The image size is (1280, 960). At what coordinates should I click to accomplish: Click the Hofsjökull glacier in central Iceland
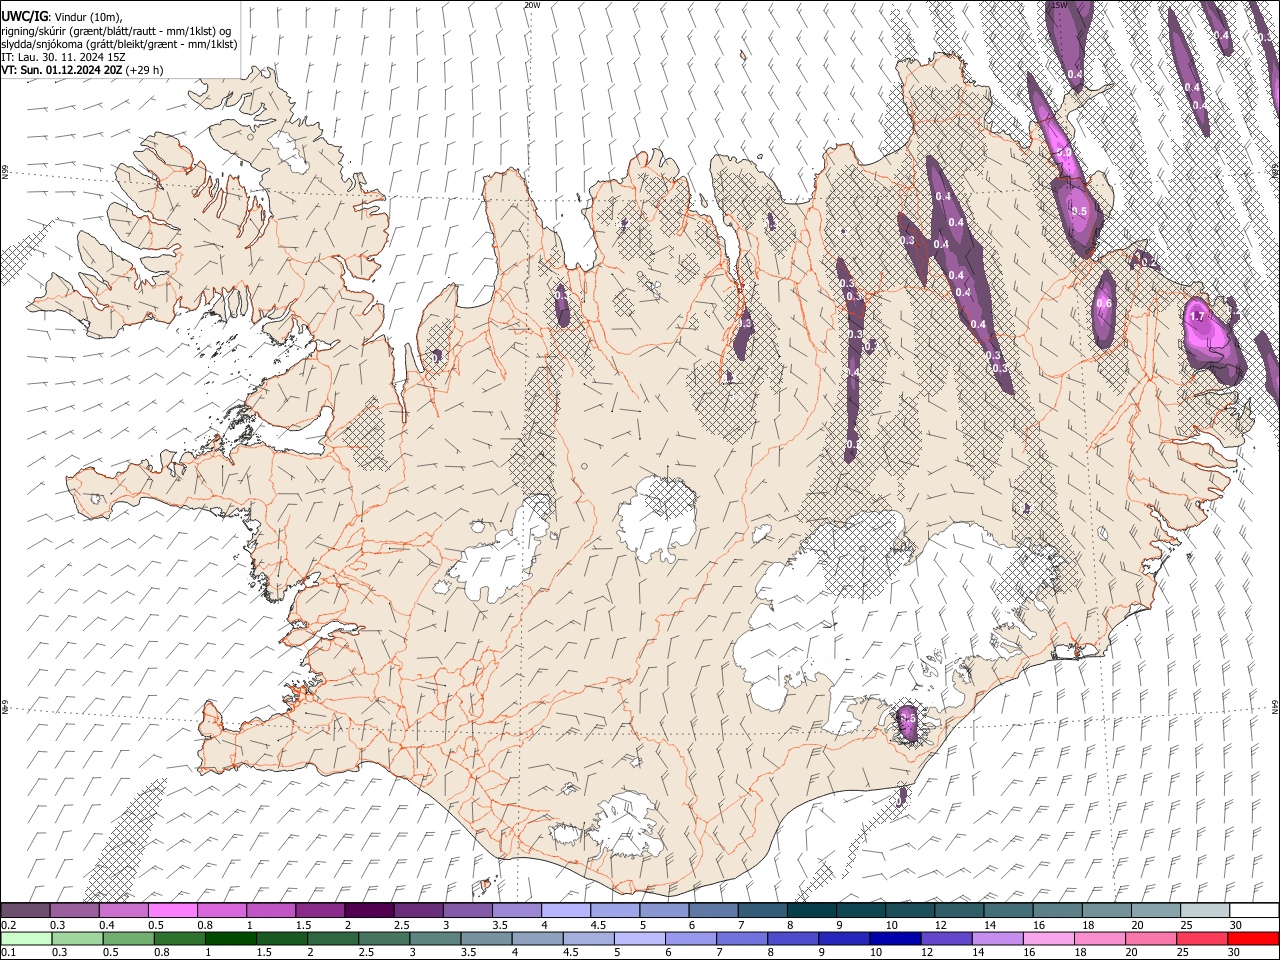(657, 518)
